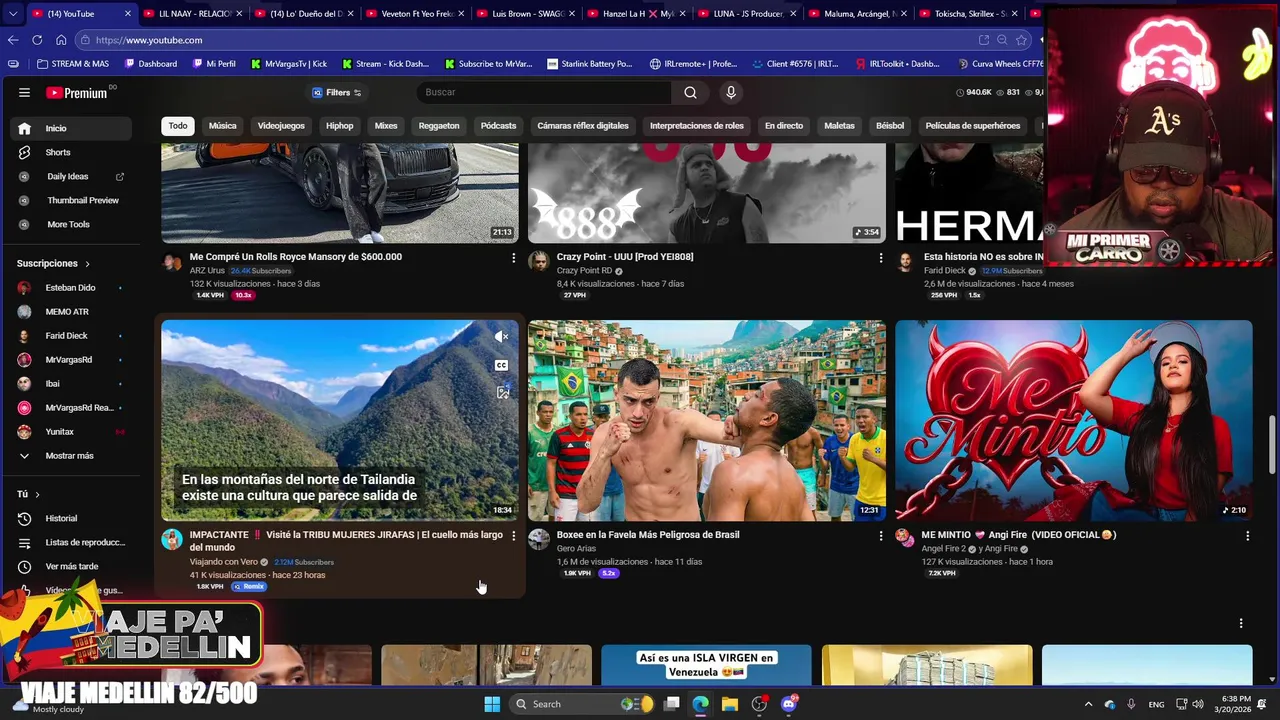
Task: Unmute the Tailandia preview video
Action: click(x=502, y=337)
